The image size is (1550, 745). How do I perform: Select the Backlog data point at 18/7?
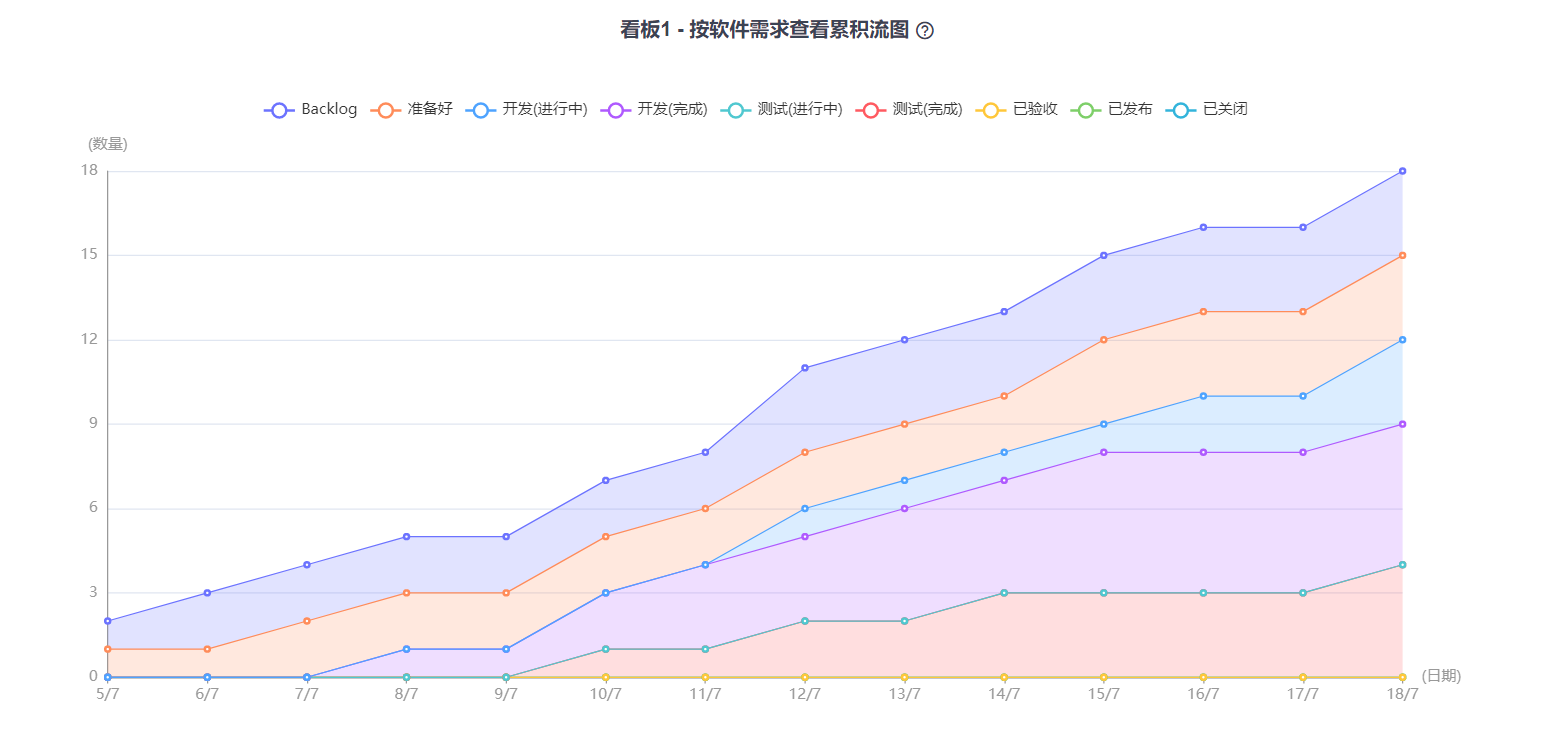pyautogui.click(x=1402, y=171)
